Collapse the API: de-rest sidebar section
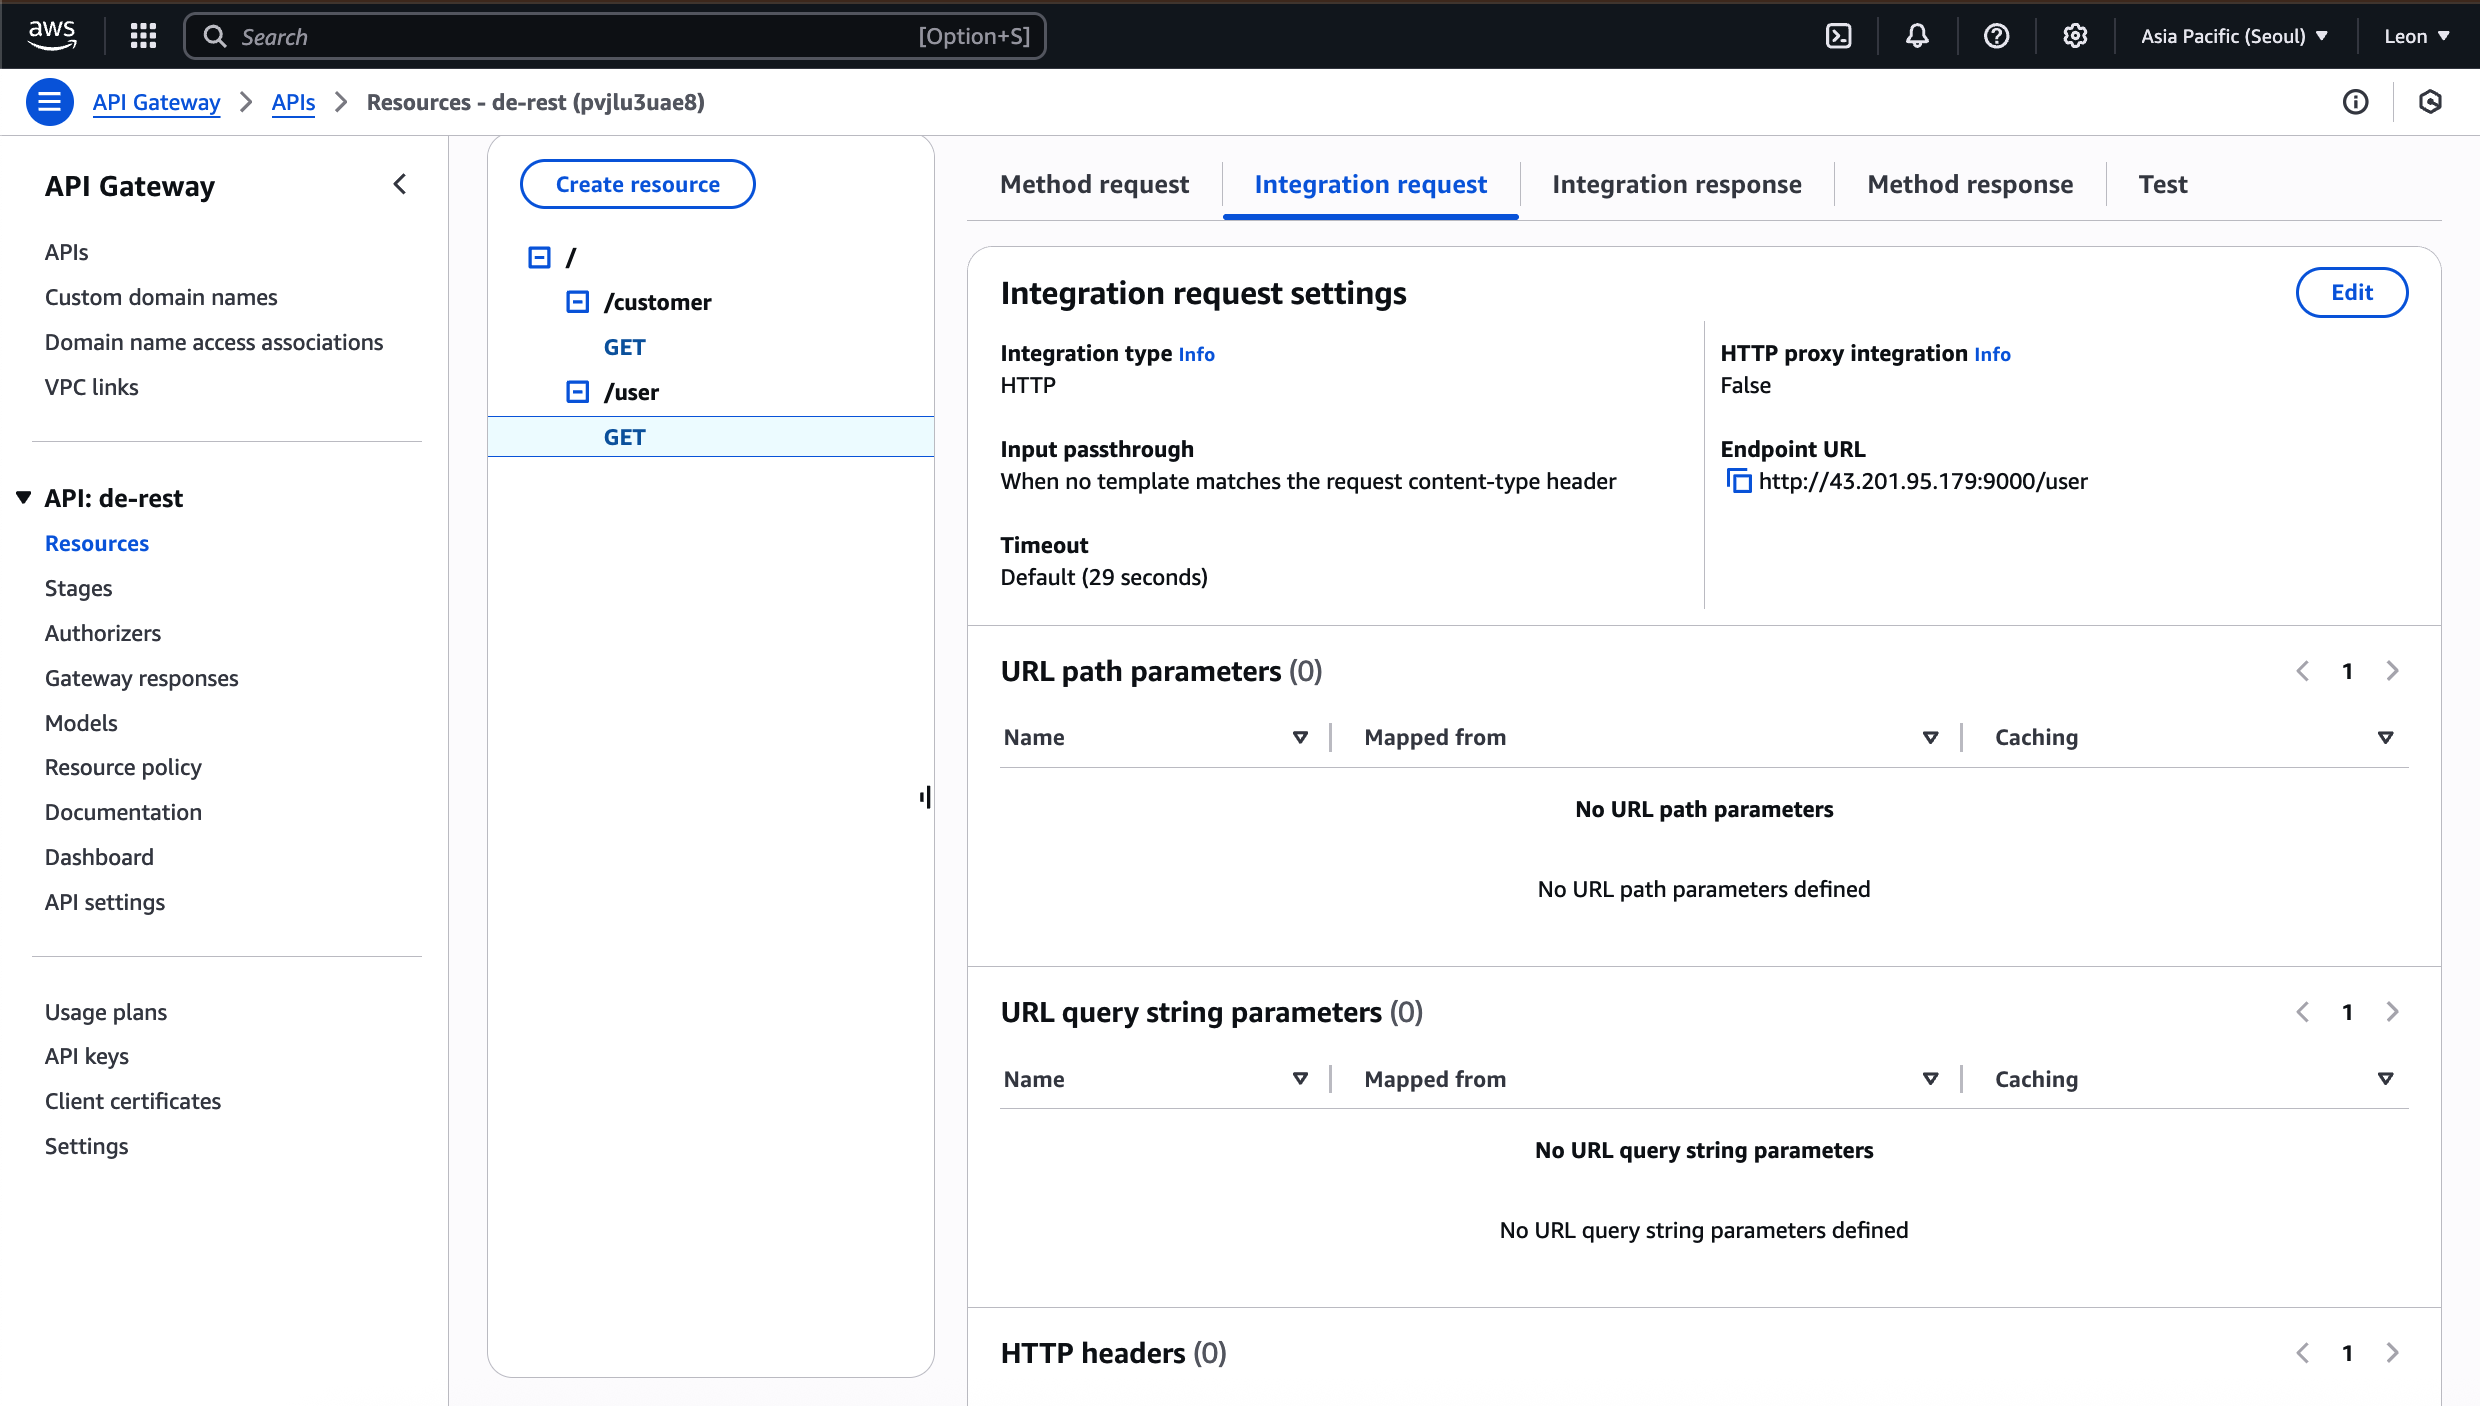The height and width of the screenshot is (1406, 2480). 24,498
